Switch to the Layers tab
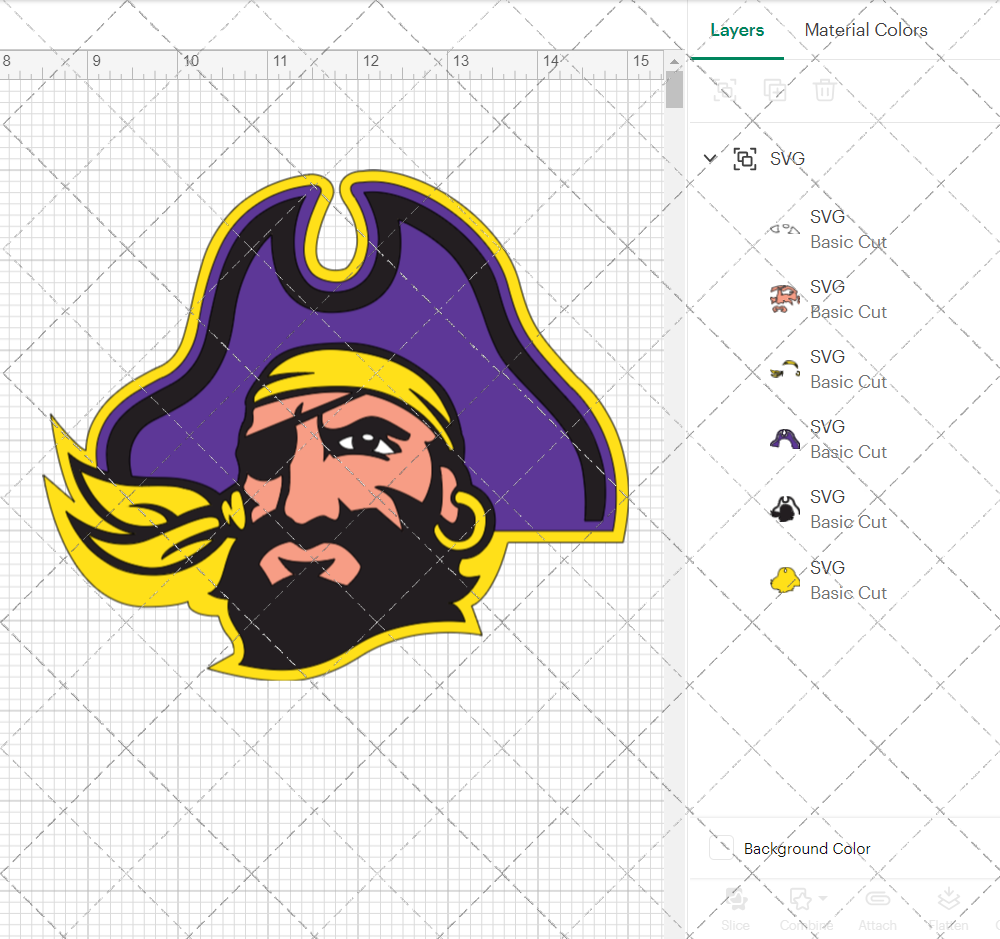Screen dimensions: 1000x939 point(737,30)
